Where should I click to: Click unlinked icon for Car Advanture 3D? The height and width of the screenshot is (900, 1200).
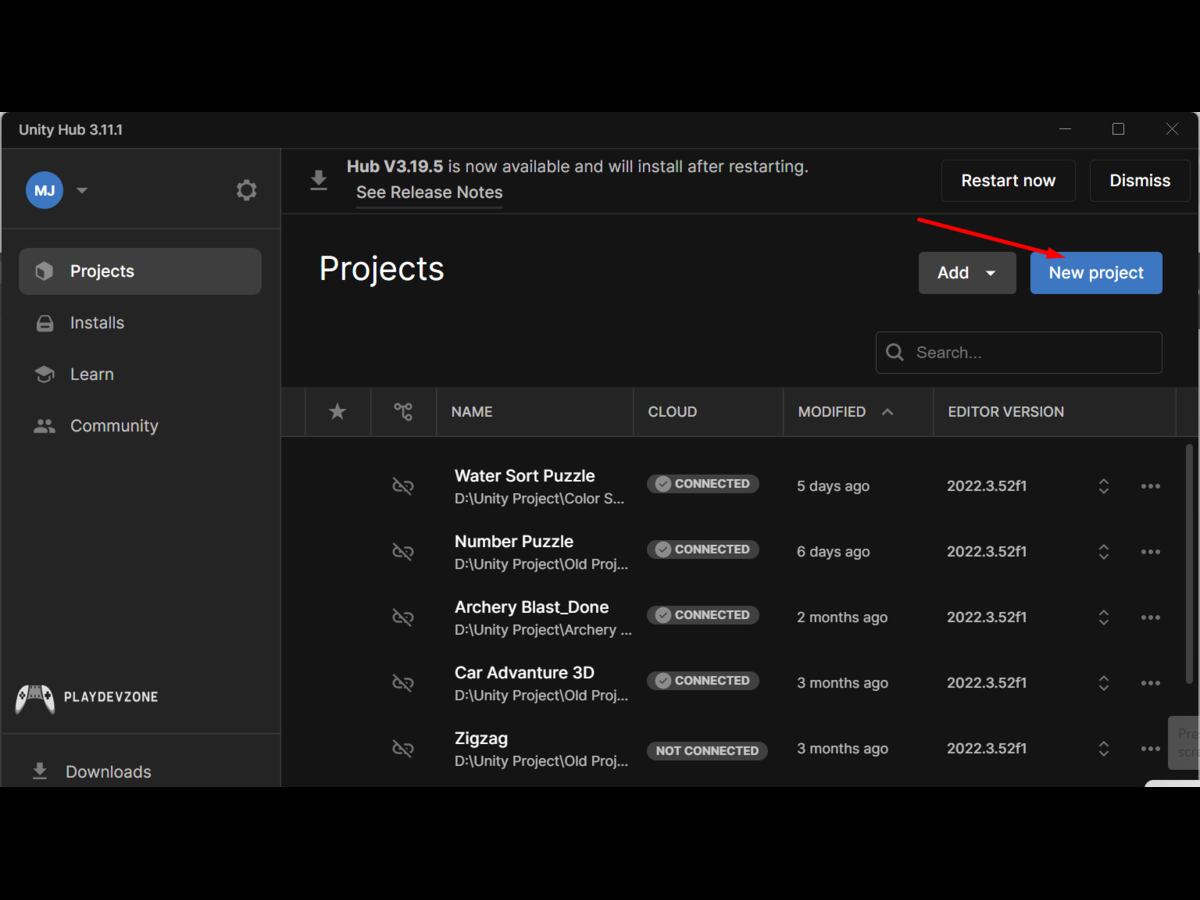tap(403, 683)
